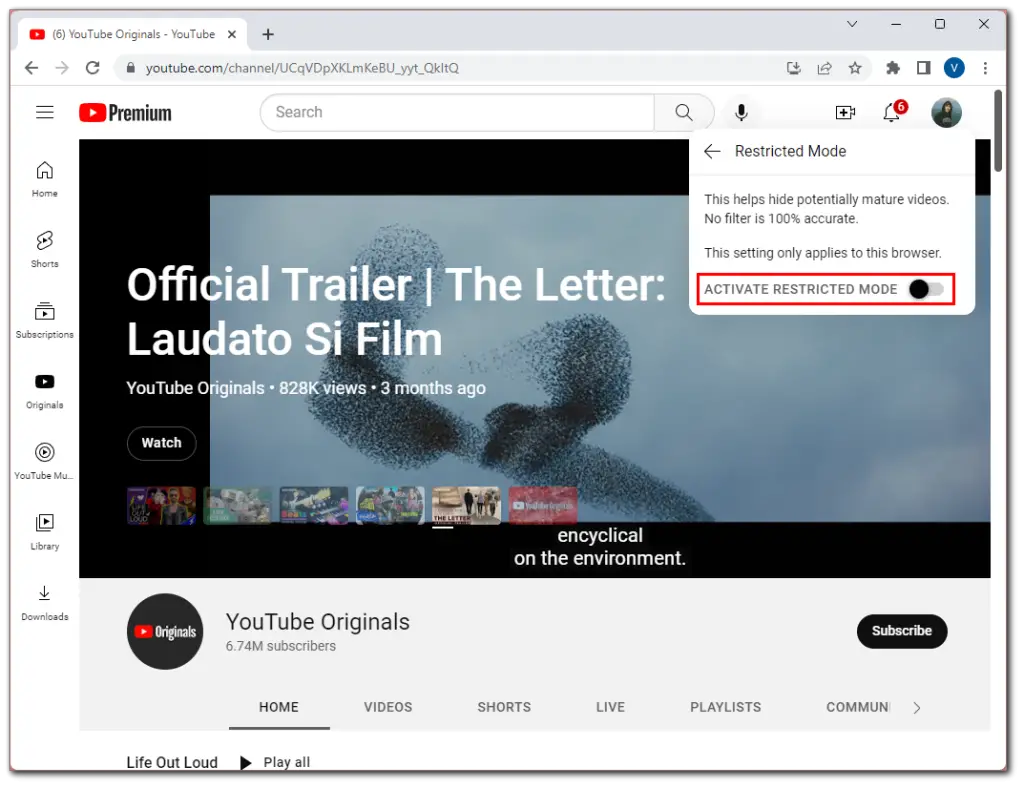Select the COMMUNITY channel tab
Viewport: 1024px width, 788px height.
coord(857,708)
